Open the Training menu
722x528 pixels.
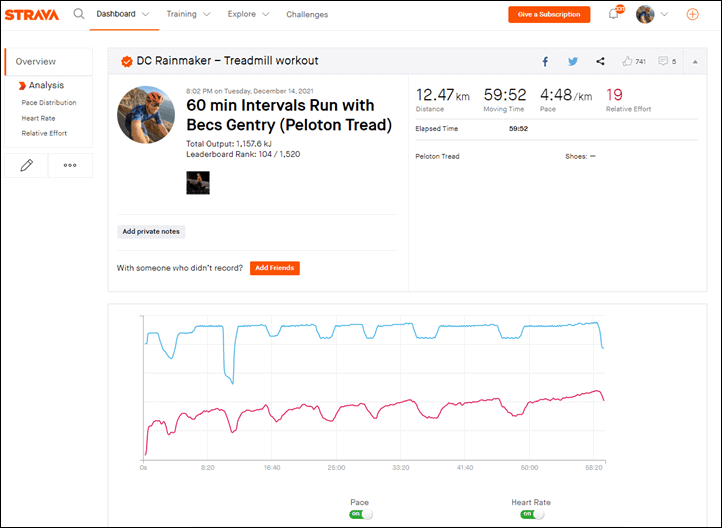(181, 14)
